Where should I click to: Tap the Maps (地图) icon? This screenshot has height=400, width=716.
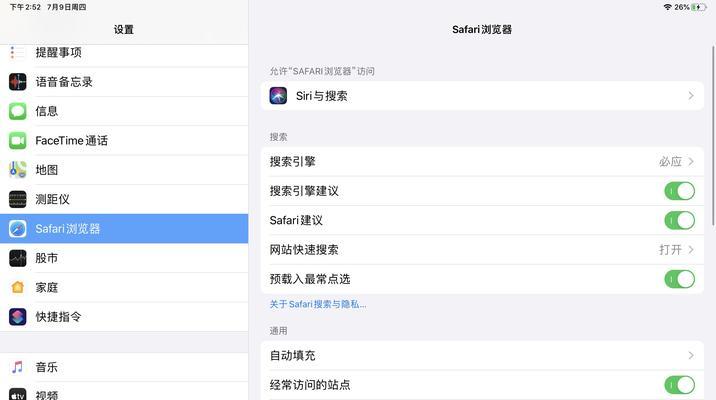point(17,170)
